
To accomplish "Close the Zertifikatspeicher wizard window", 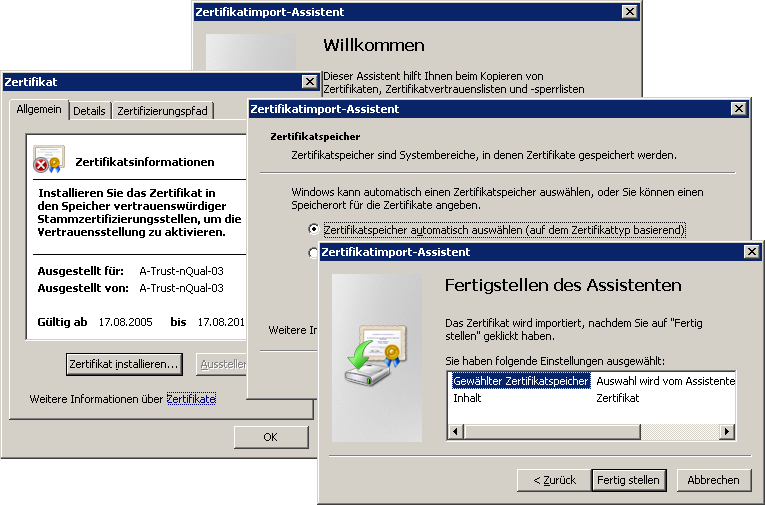I will pyautogui.click(x=739, y=109).
